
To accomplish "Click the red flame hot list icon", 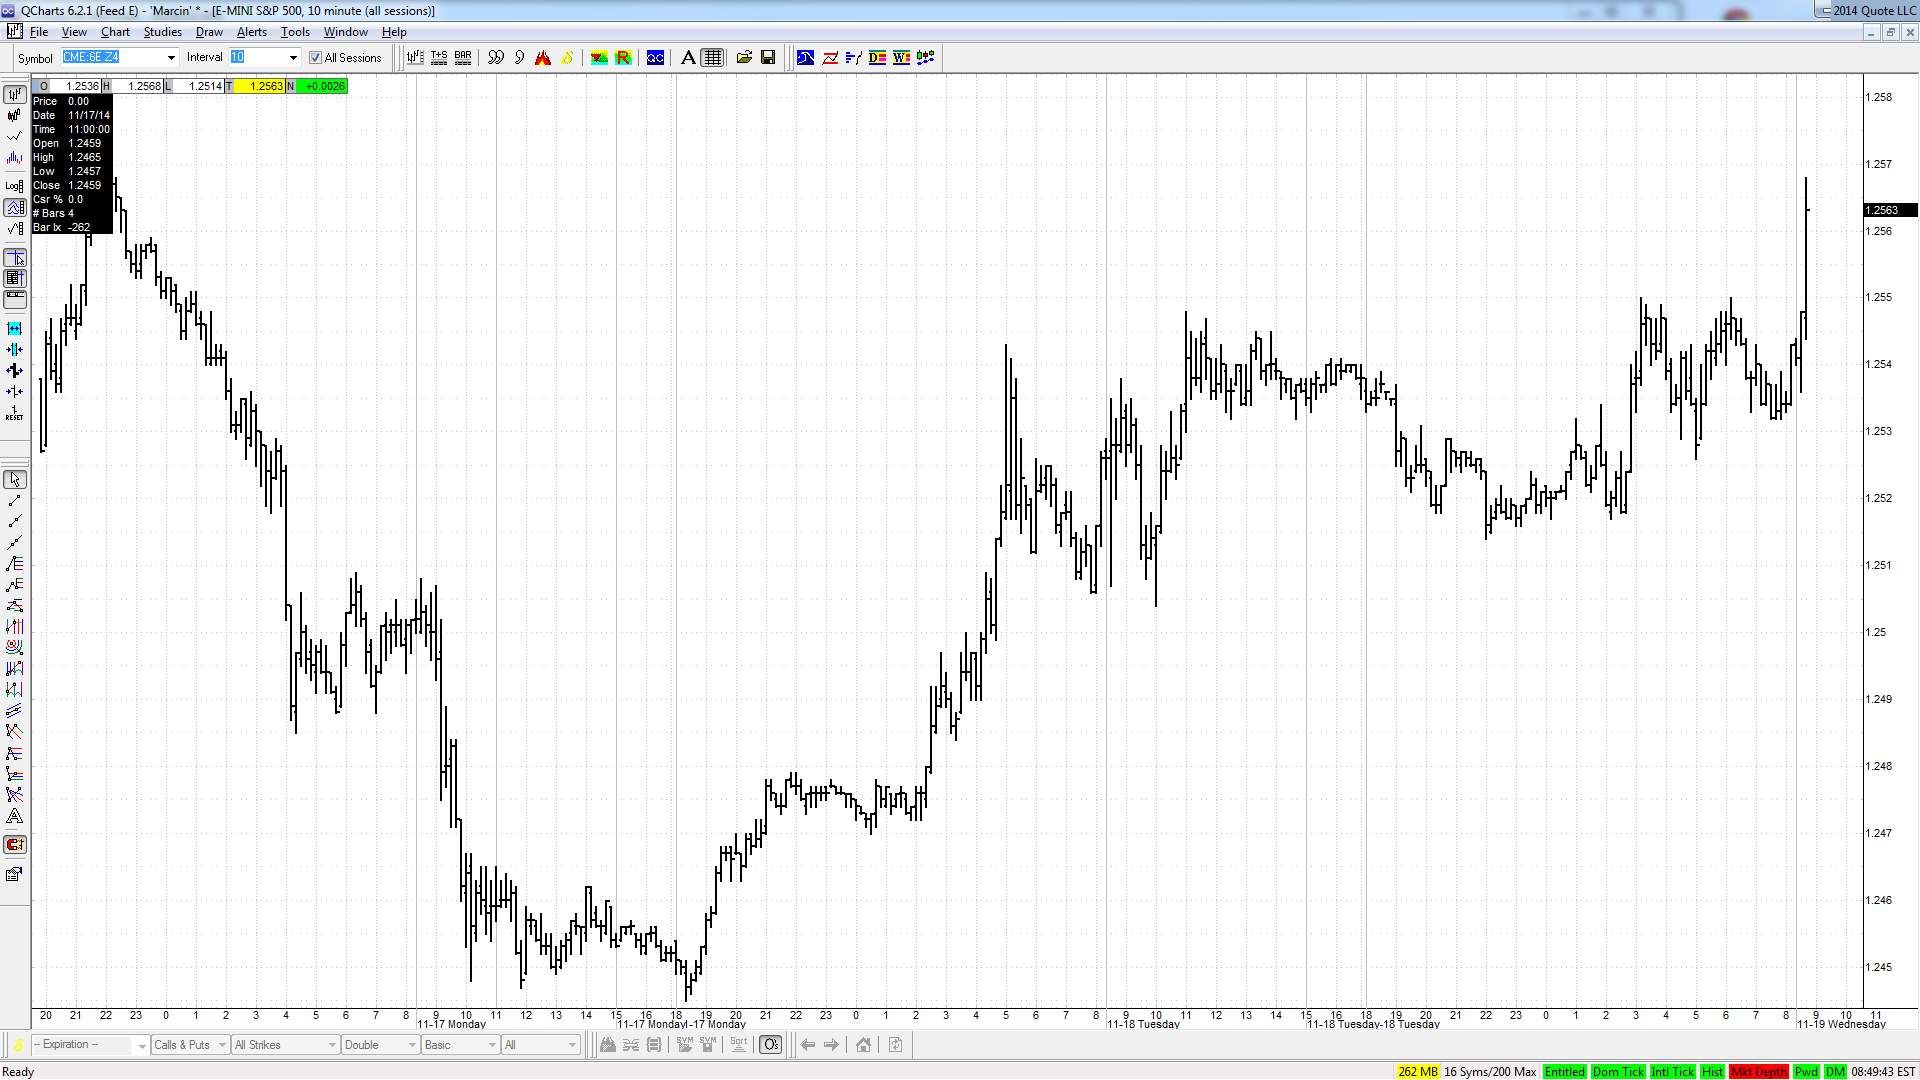I will coord(543,58).
